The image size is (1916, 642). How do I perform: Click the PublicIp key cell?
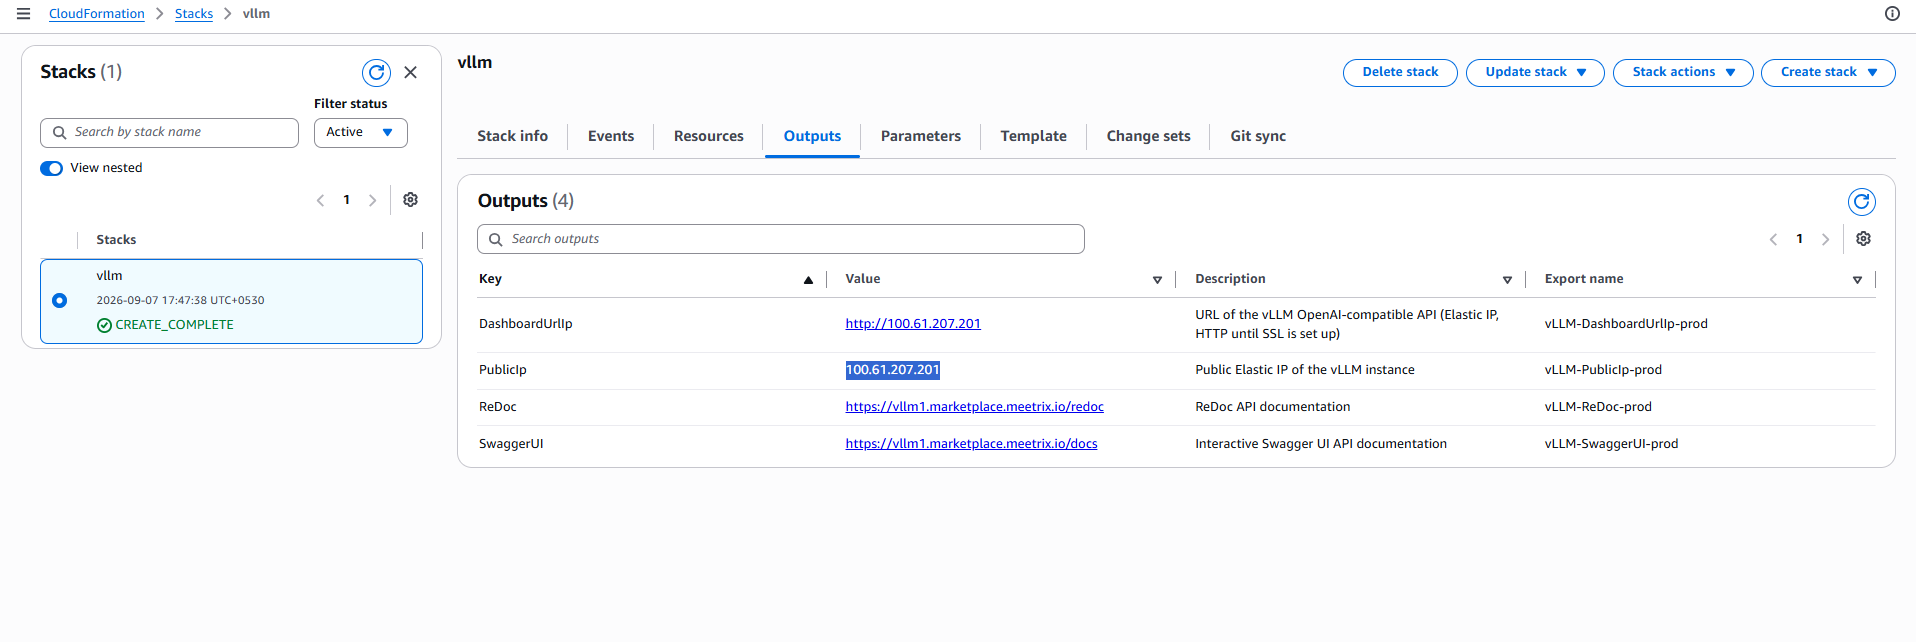tap(502, 370)
